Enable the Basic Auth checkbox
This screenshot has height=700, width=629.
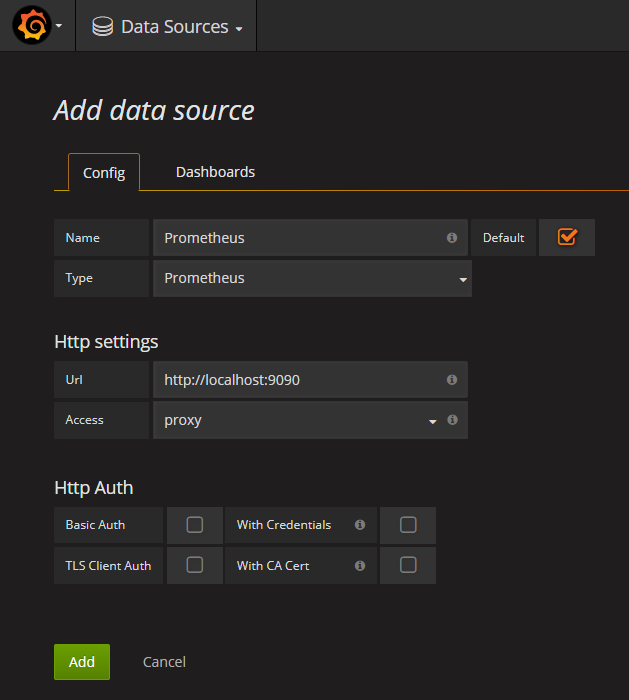(195, 525)
